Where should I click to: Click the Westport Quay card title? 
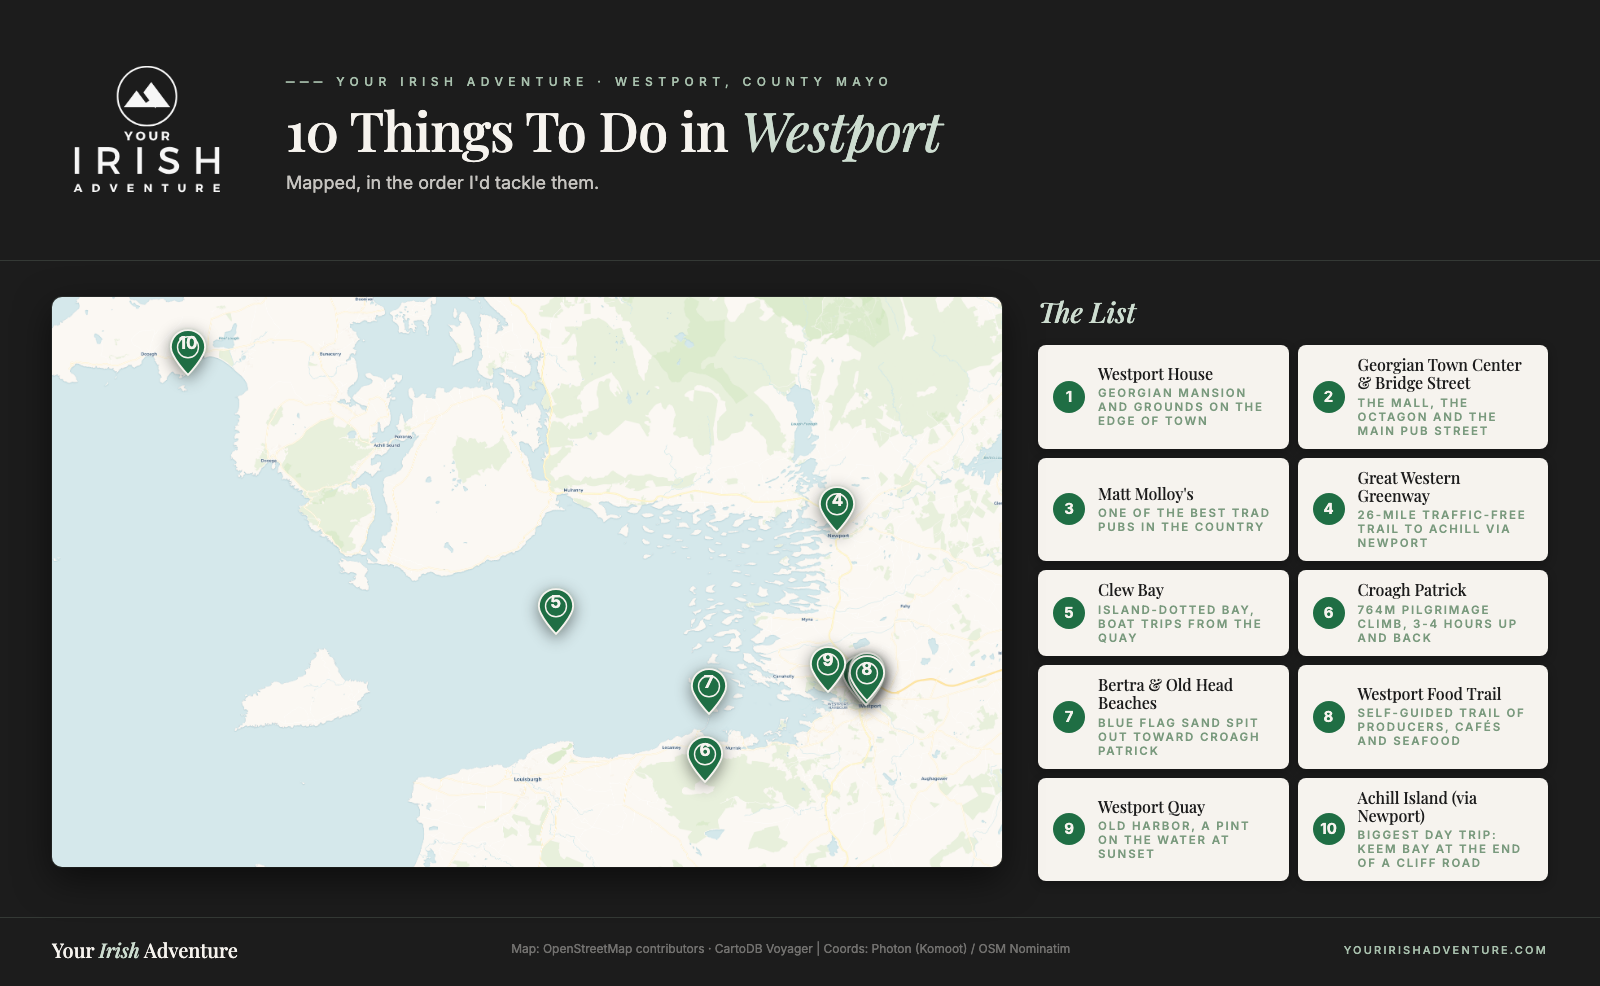click(1151, 807)
